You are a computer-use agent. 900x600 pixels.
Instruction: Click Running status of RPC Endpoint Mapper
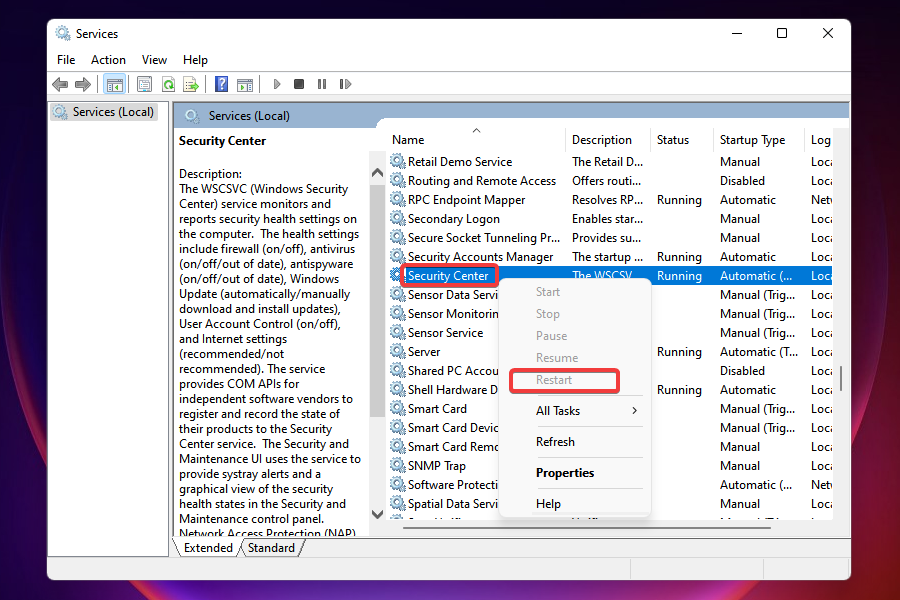tap(679, 200)
